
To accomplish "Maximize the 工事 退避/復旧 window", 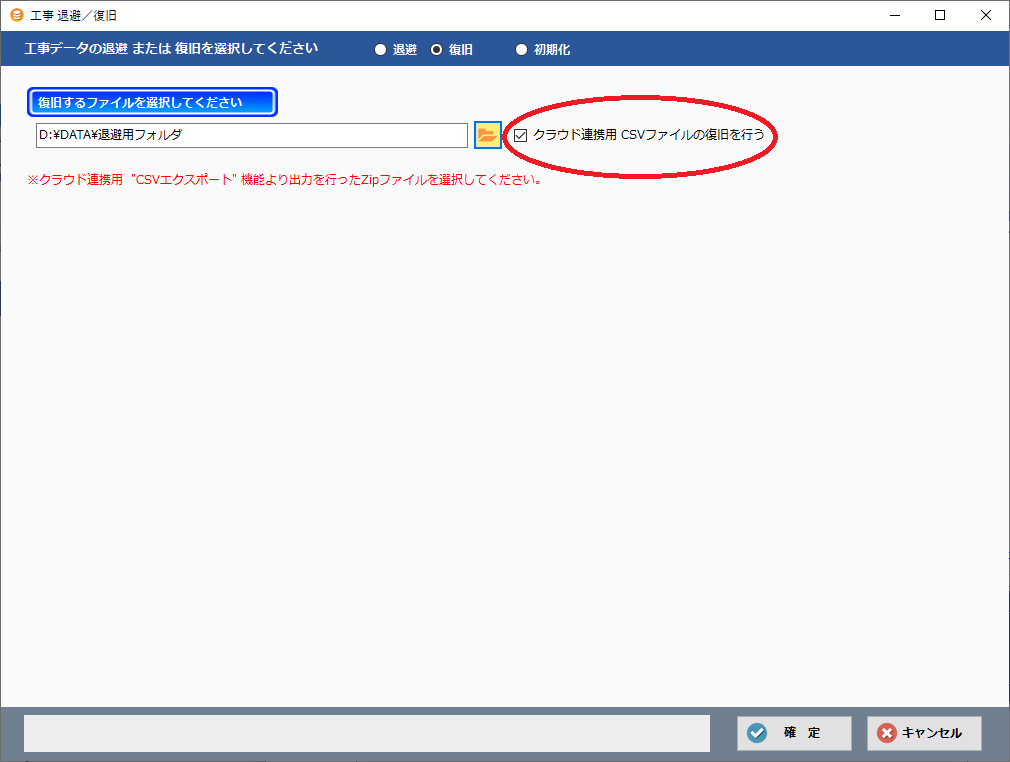I will pyautogui.click(x=940, y=15).
